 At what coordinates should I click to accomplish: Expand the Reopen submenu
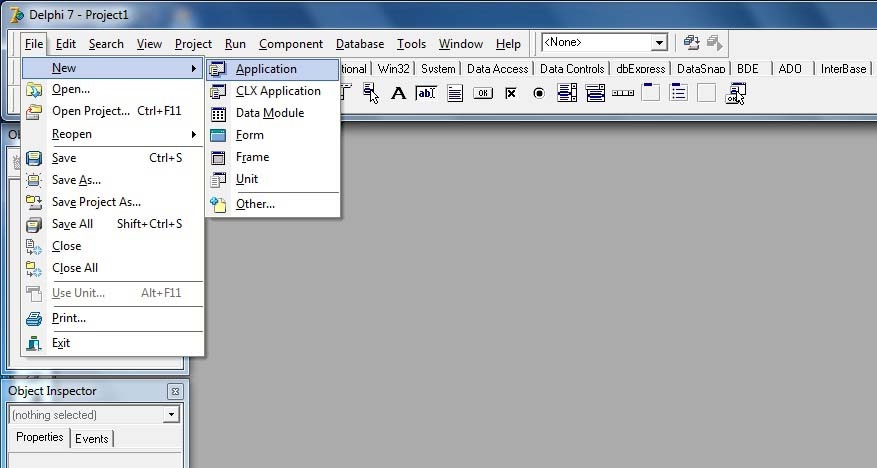click(112, 134)
